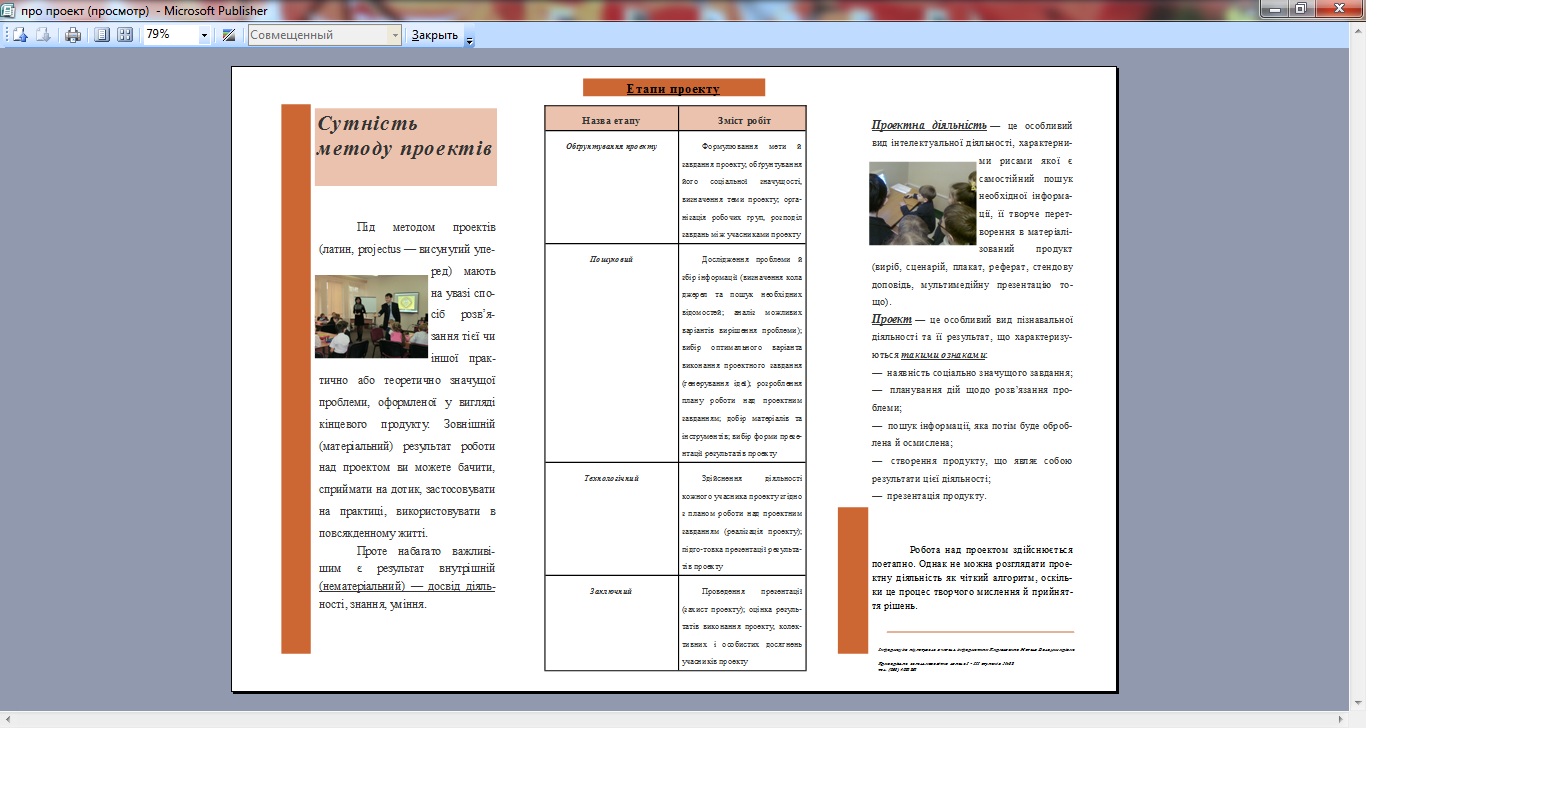The height and width of the screenshot is (790, 1564).
Task: Click the vertical scrollbar down arrow
Action: [x=1358, y=703]
